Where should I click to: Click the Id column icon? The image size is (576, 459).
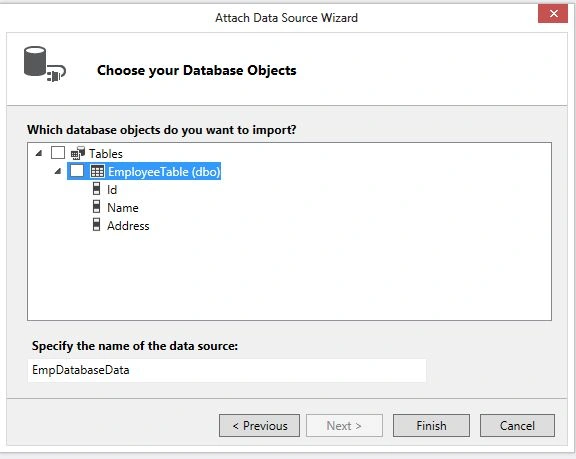(x=96, y=189)
